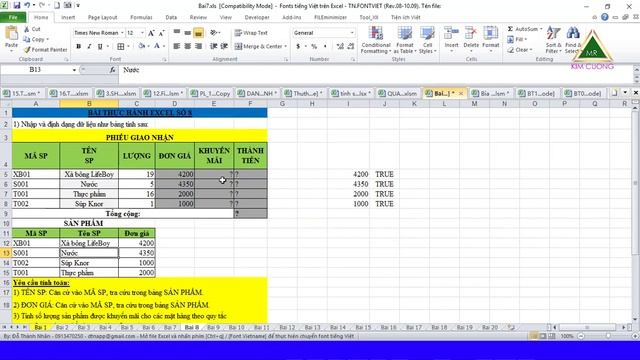Switch to the Data ribbon tab
Image resolution: width=640 pixels, height=360 pixels.
[171, 18]
